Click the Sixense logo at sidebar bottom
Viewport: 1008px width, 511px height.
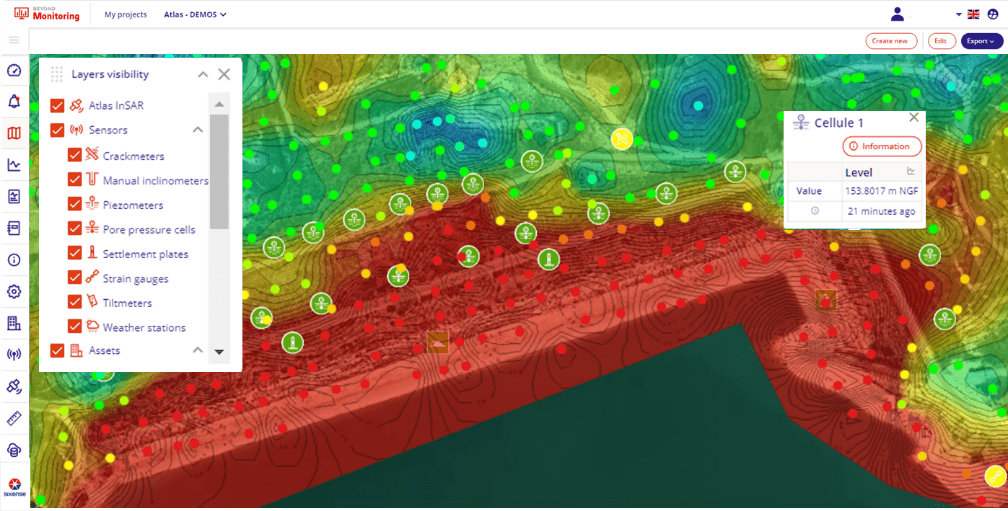click(14, 487)
